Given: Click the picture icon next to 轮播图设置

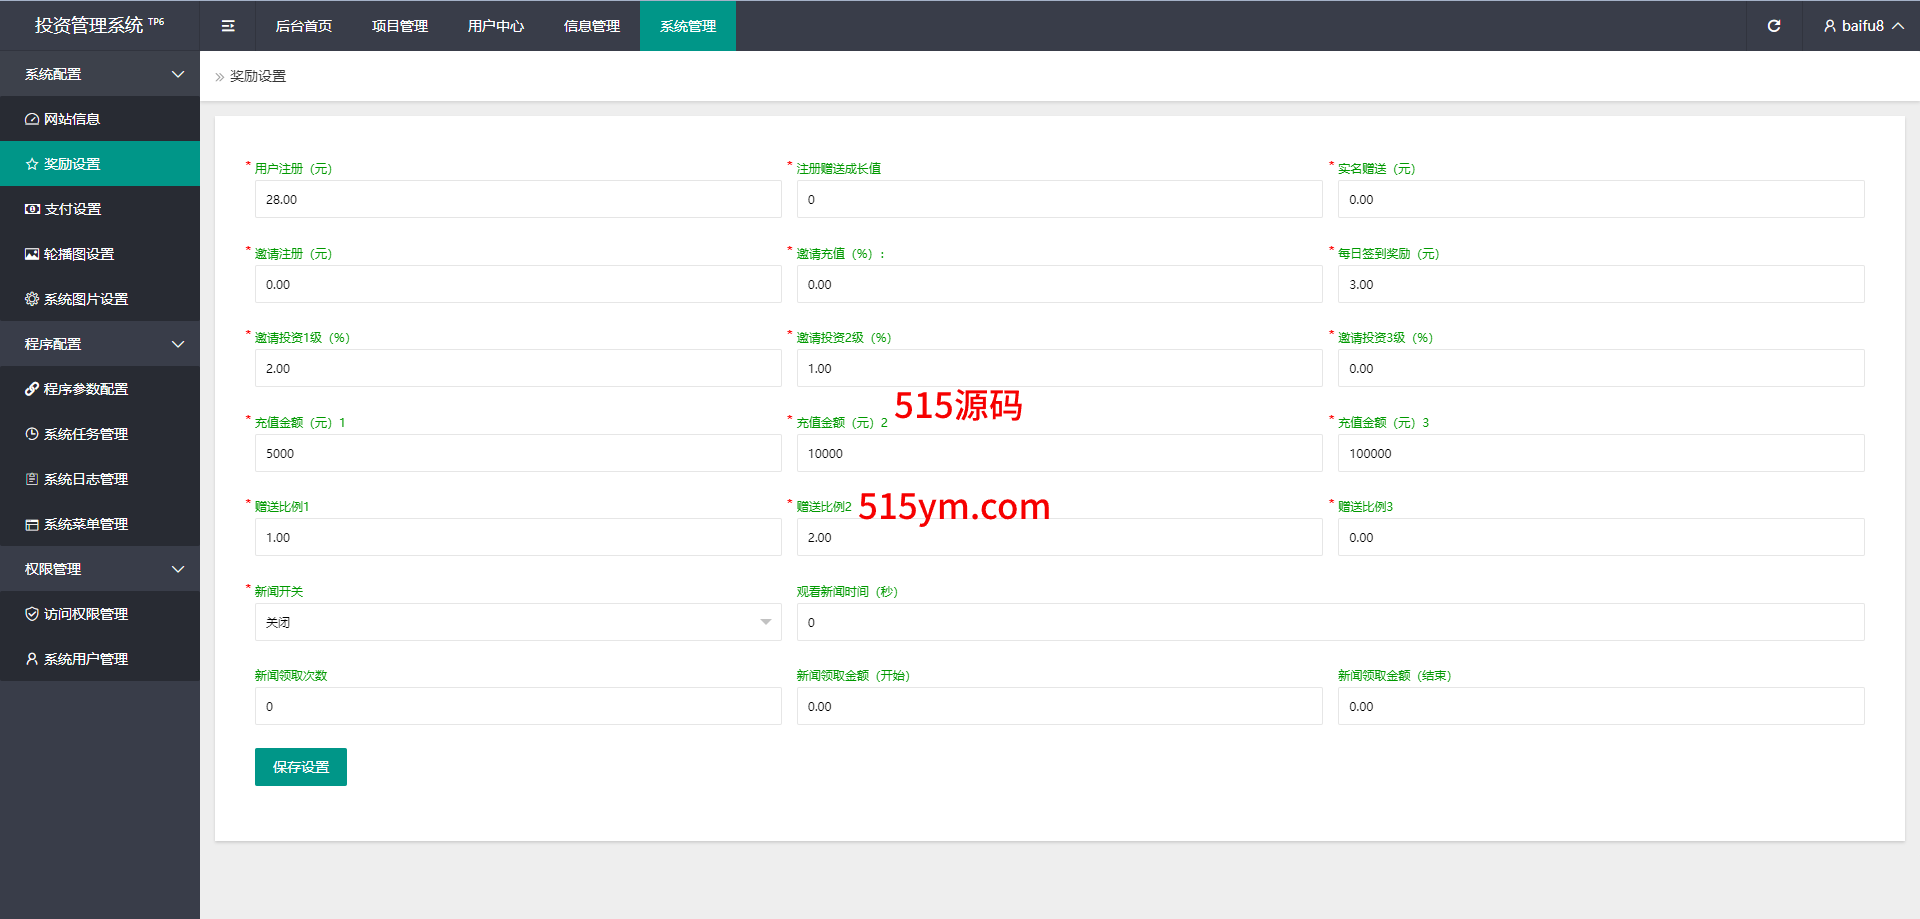Looking at the screenshot, I should click(32, 254).
